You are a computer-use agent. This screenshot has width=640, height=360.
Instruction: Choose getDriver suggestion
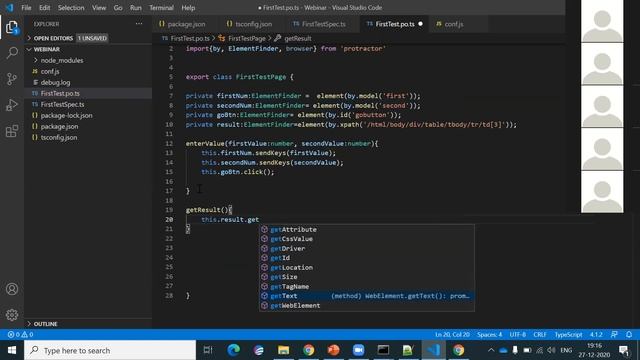click(x=367, y=249)
